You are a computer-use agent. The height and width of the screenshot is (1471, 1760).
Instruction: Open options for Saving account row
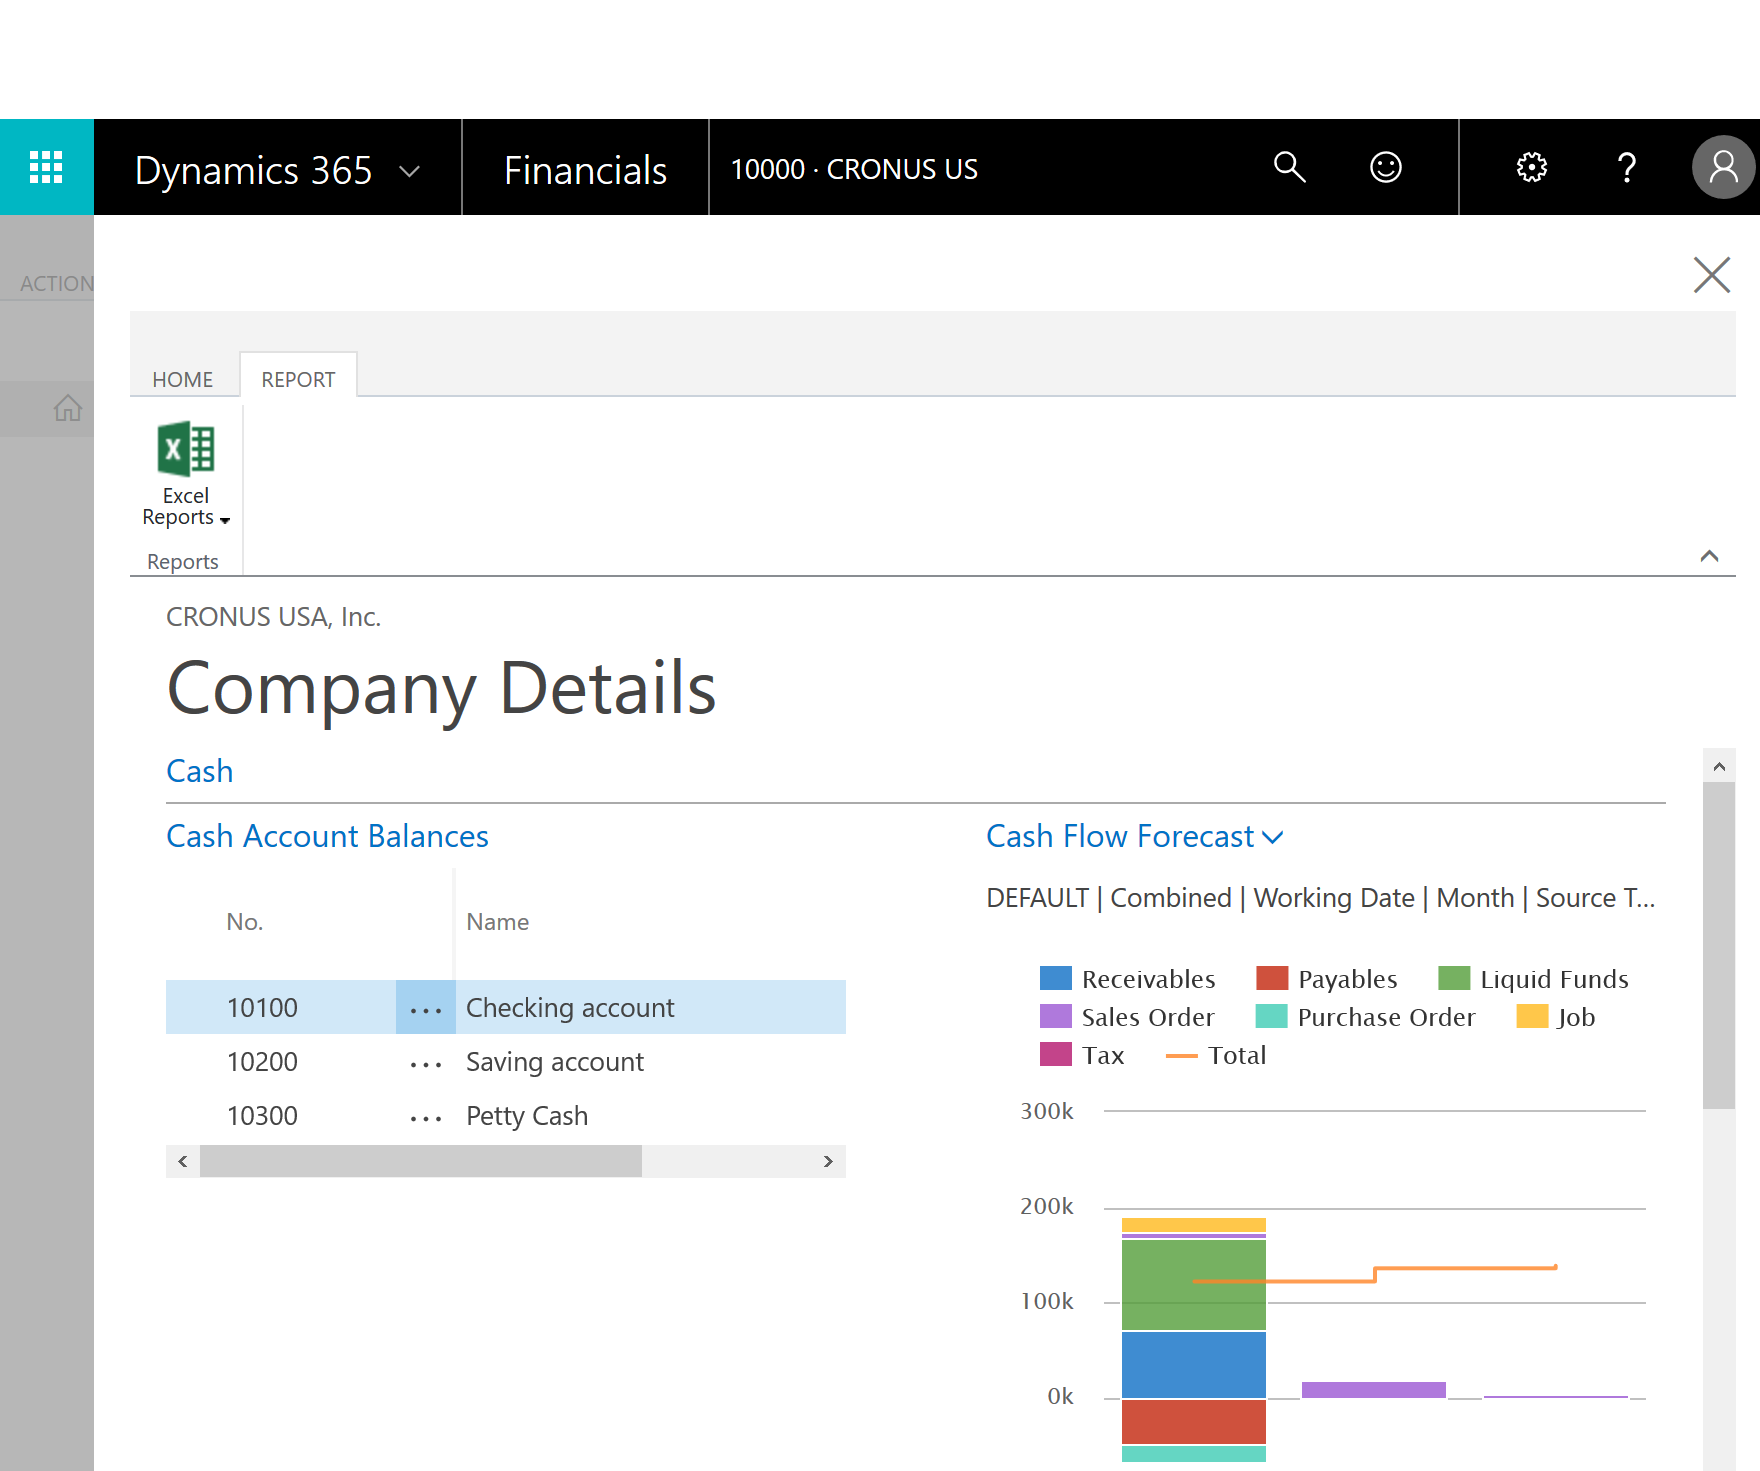425,1061
